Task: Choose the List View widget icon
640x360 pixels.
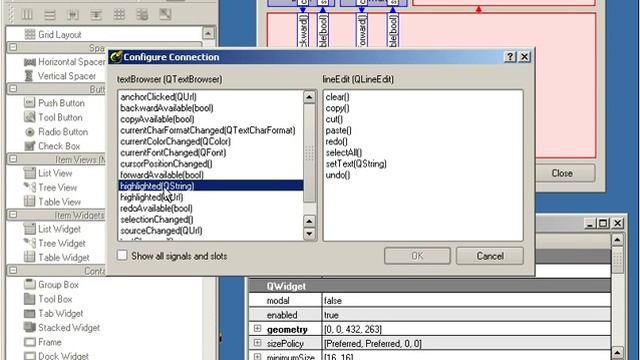Action: click(x=29, y=173)
